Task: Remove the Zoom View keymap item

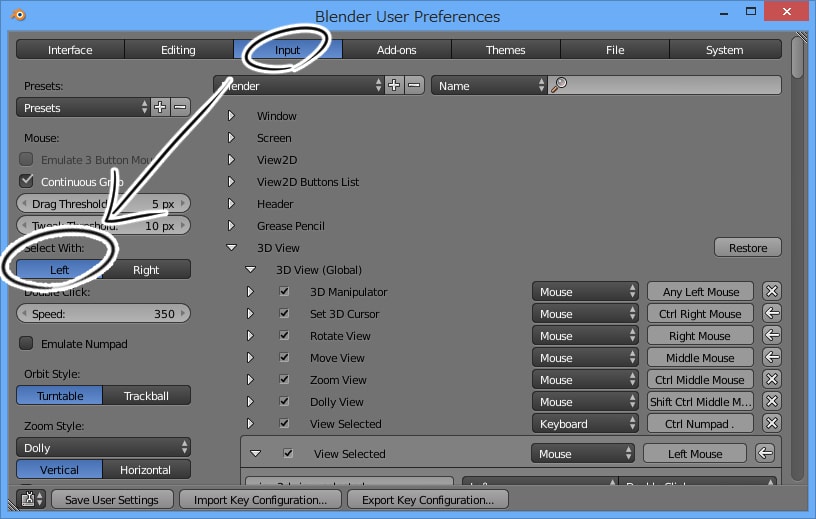Action: pyautogui.click(x=772, y=379)
